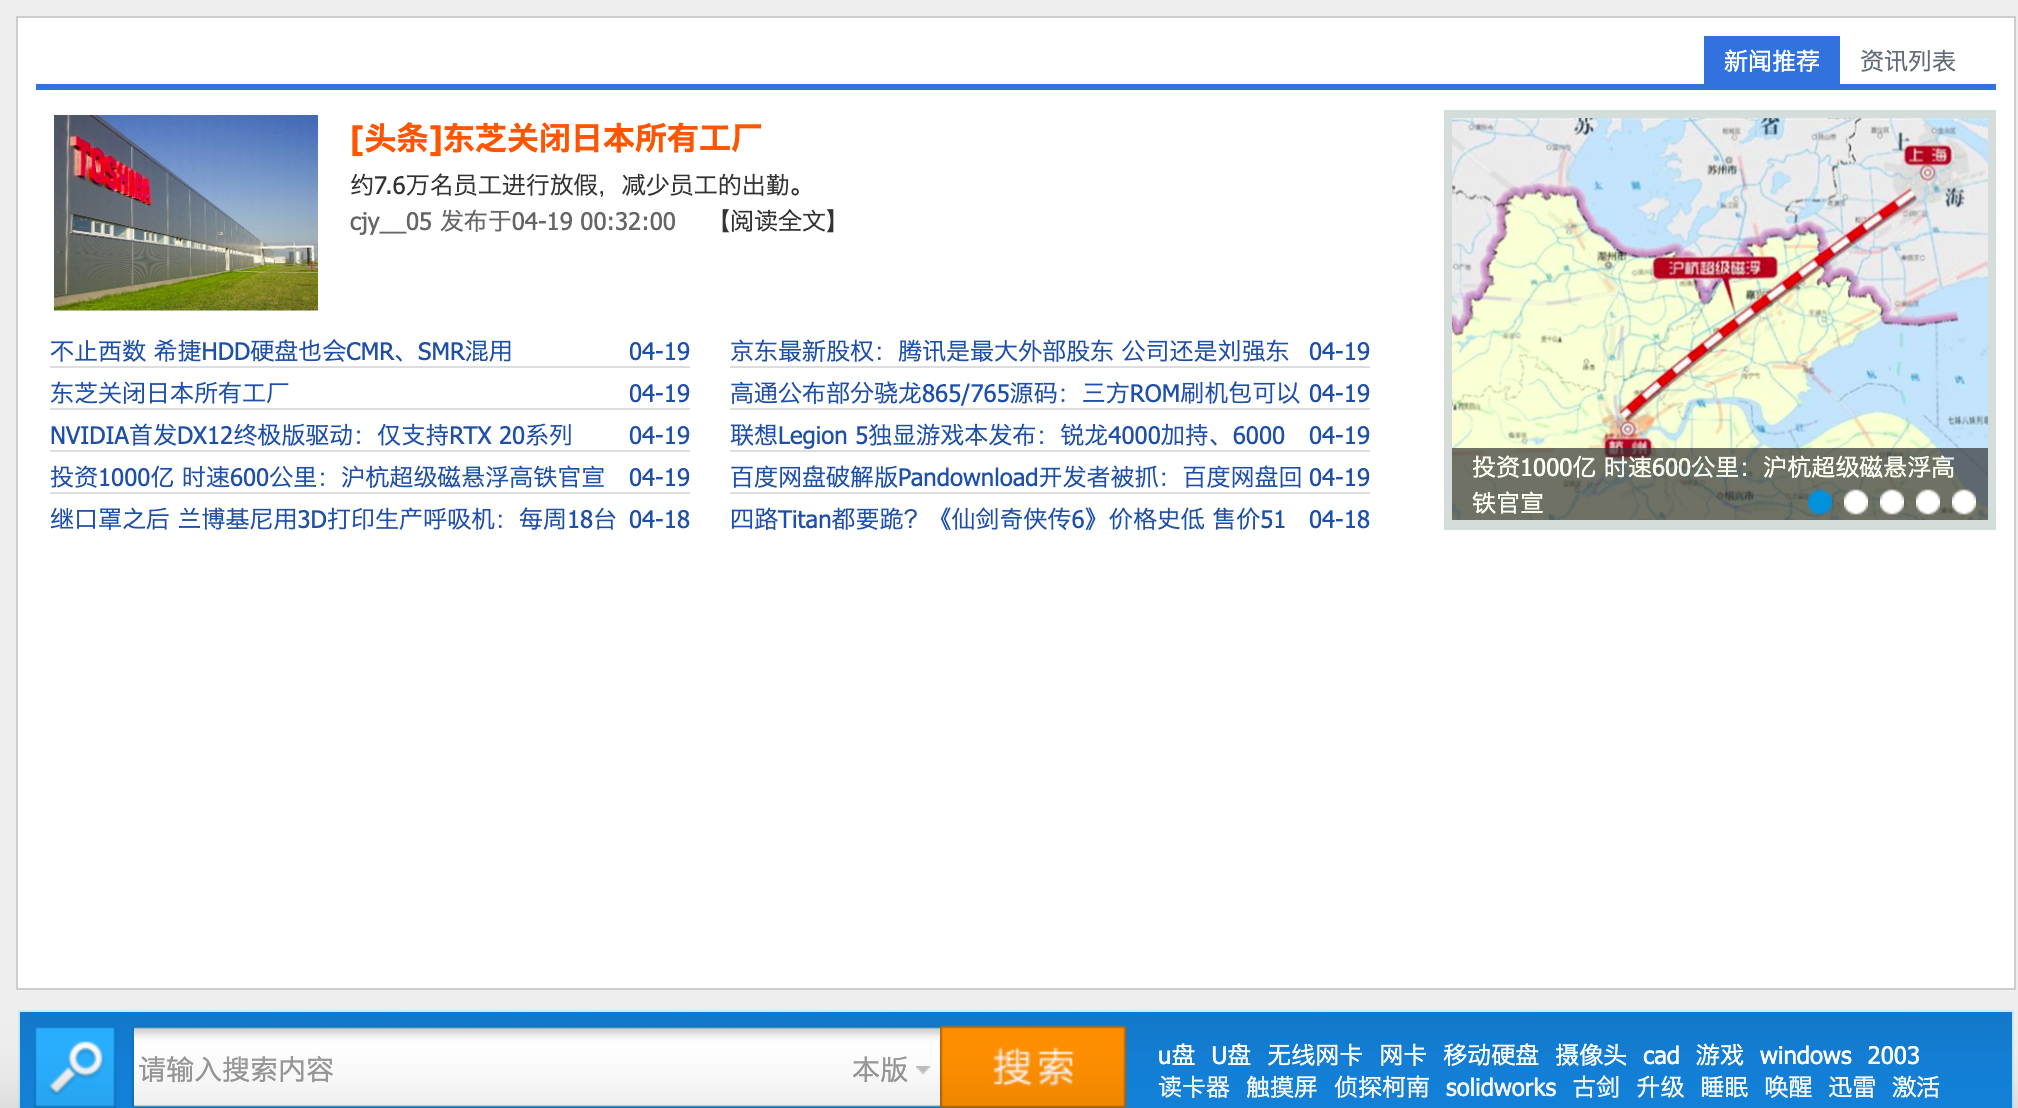The width and height of the screenshot is (2018, 1108).
Task: Select the fifth slideshow dot
Action: (x=1964, y=502)
